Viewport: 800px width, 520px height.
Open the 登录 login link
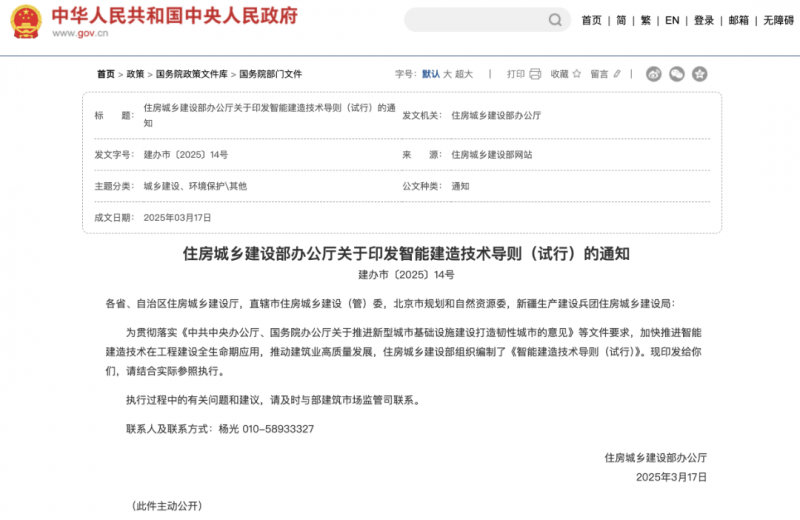pyautogui.click(x=704, y=20)
